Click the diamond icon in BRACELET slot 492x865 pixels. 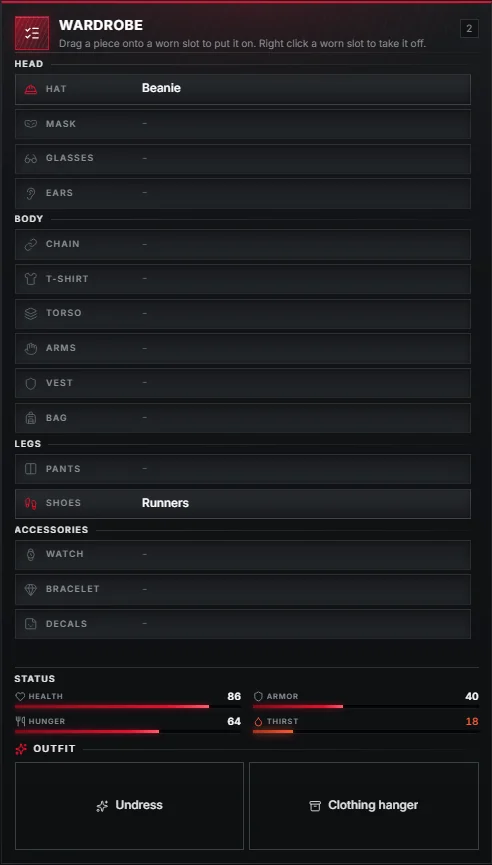click(31, 589)
